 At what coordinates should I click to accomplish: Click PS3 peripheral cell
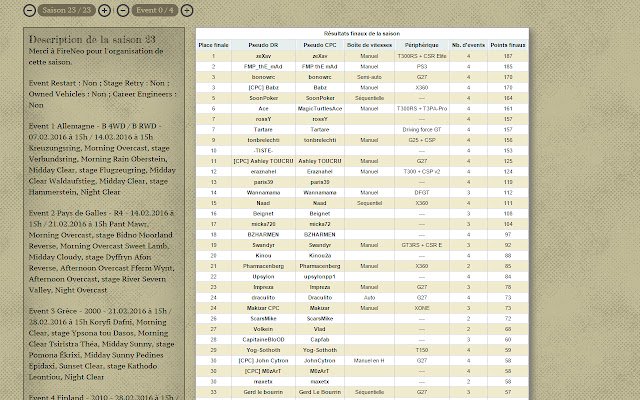422,67
